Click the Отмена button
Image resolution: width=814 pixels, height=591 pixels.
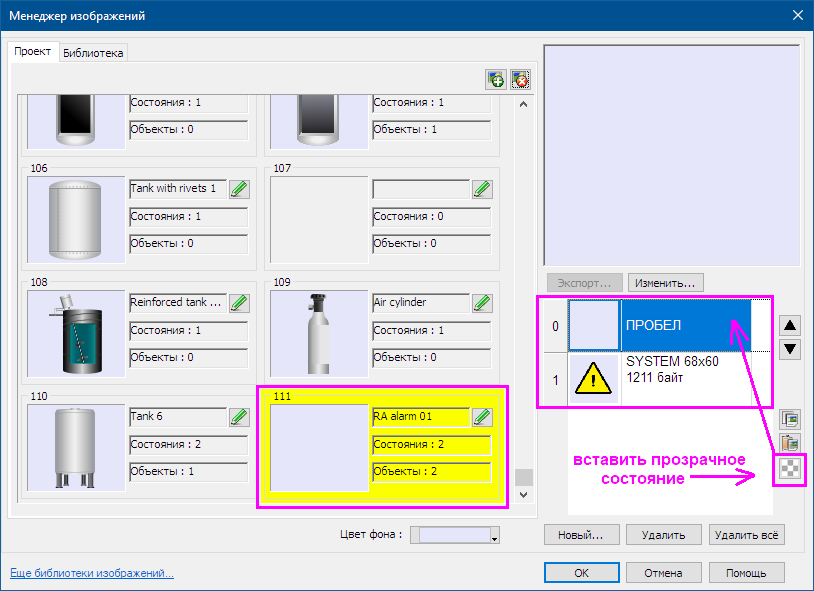[663, 573]
